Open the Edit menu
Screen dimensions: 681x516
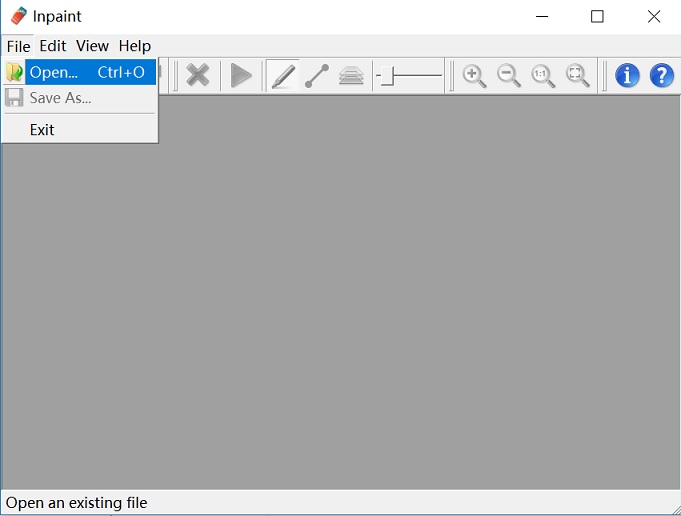pos(53,46)
